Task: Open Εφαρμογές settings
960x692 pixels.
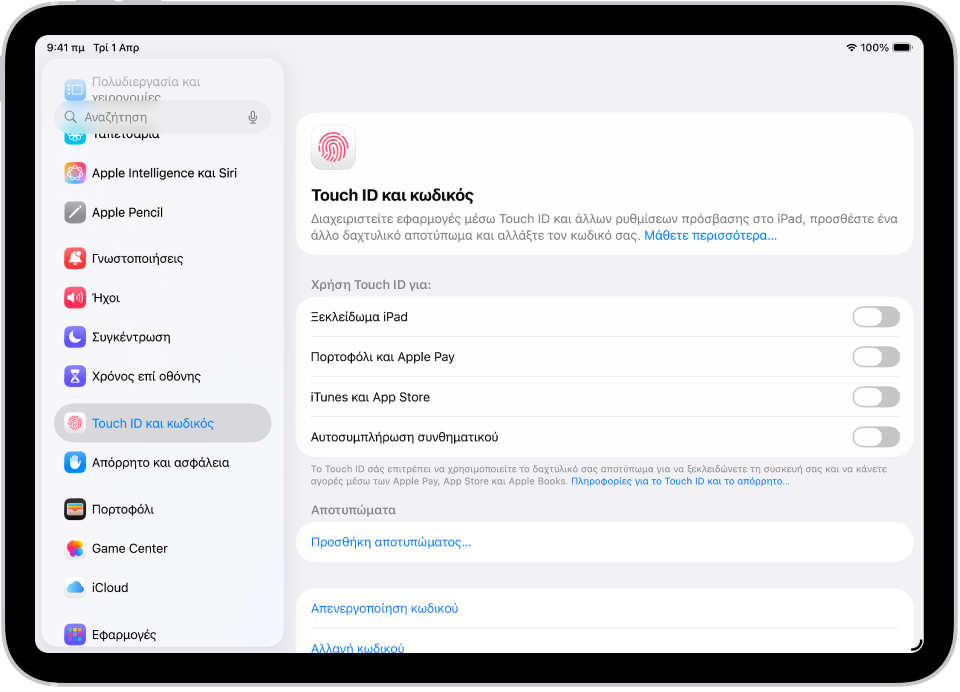Action: click(163, 634)
